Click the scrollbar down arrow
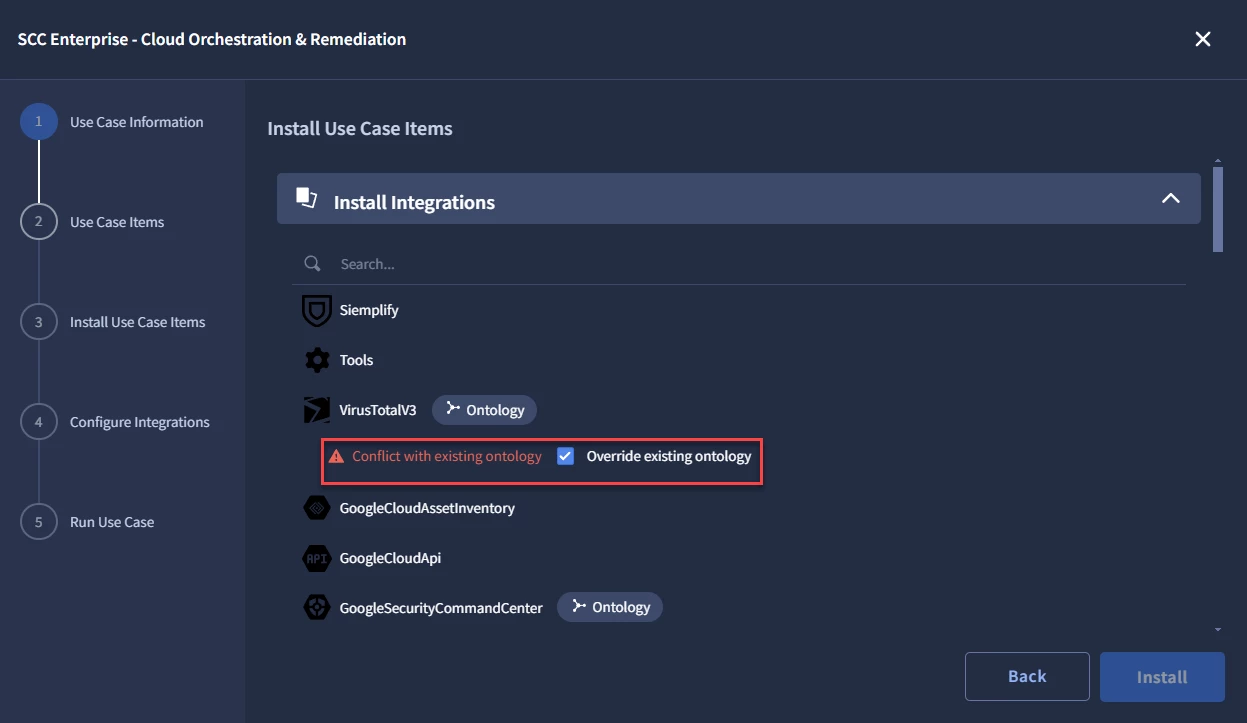Viewport: 1247px width, 723px height. (x=1217, y=630)
